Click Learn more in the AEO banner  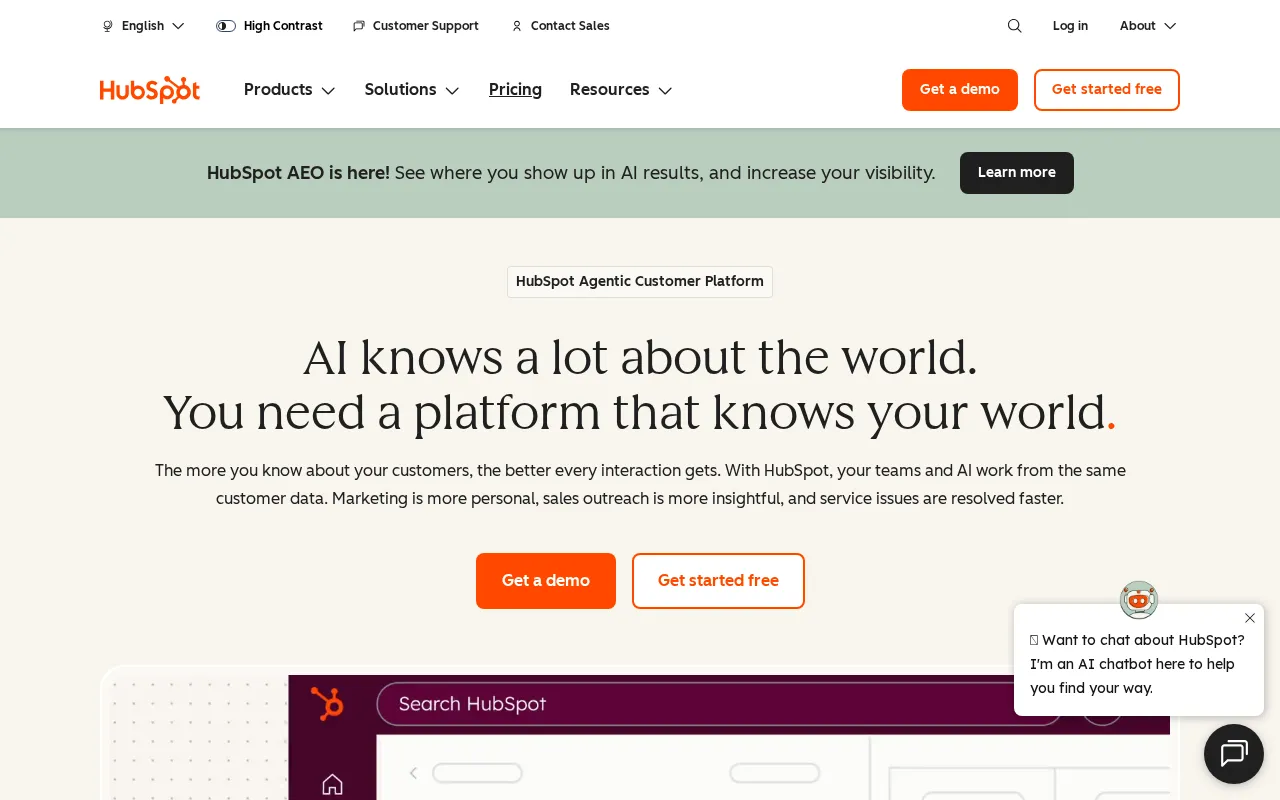click(1017, 173)
